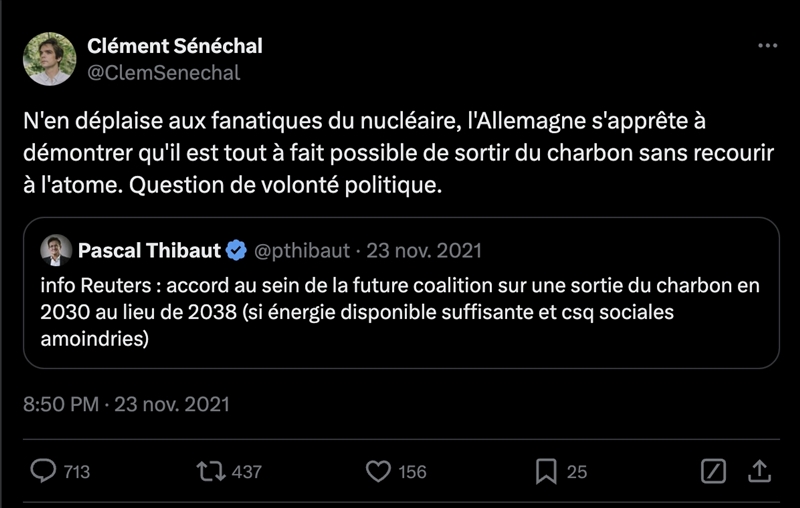Click the slashed square icon beside share
The image size is (800, 508).
[x=713, y=471]
